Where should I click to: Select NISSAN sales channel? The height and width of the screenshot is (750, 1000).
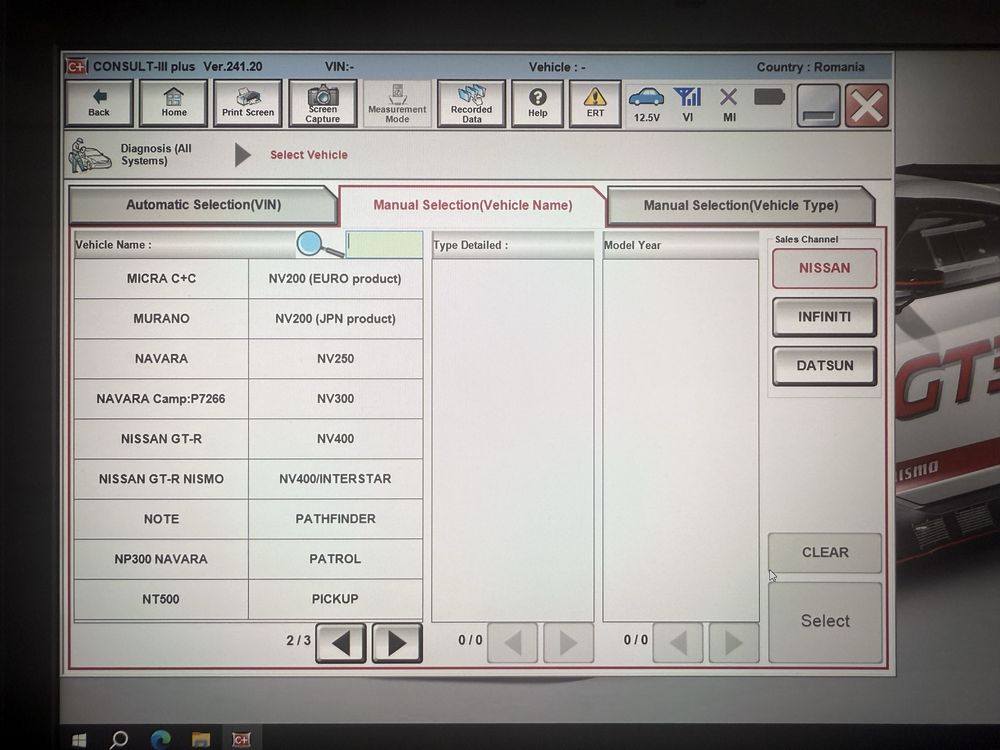pos(825,268)
